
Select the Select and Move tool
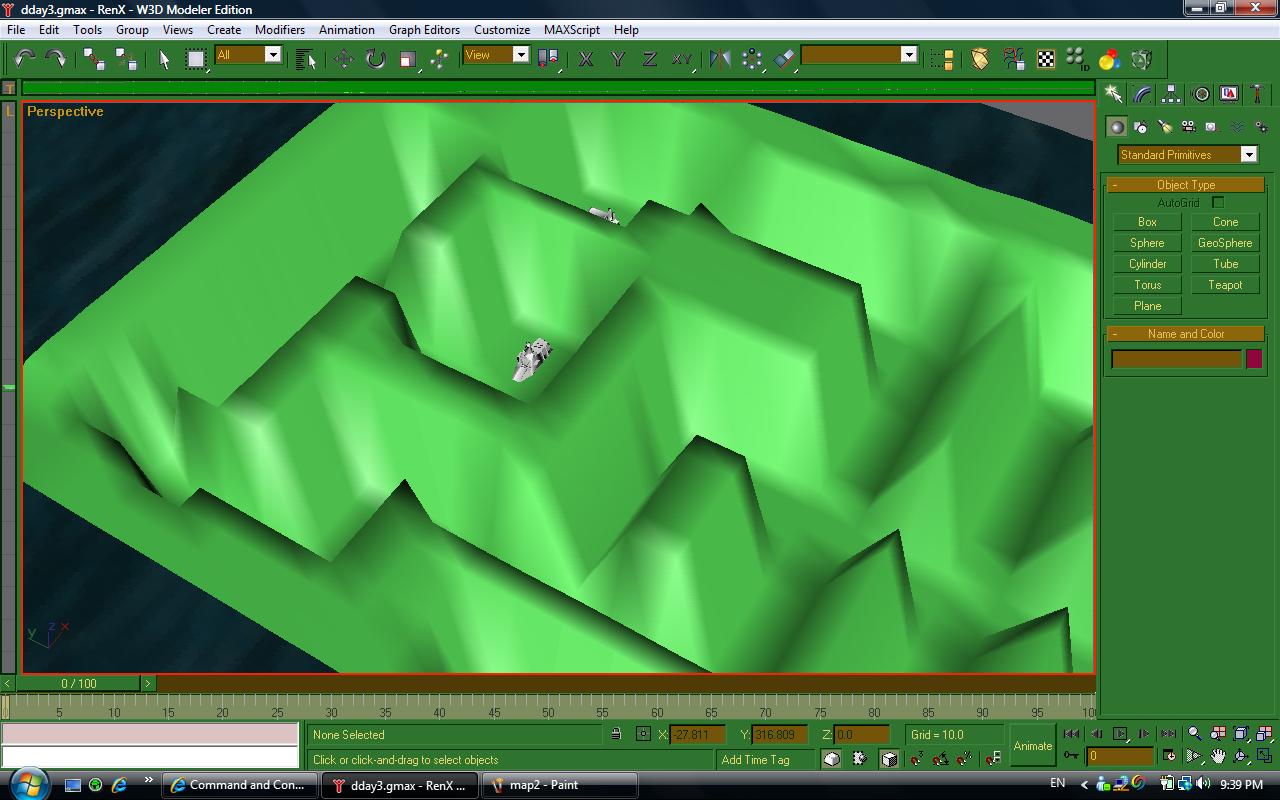click(x=344, y=59)
